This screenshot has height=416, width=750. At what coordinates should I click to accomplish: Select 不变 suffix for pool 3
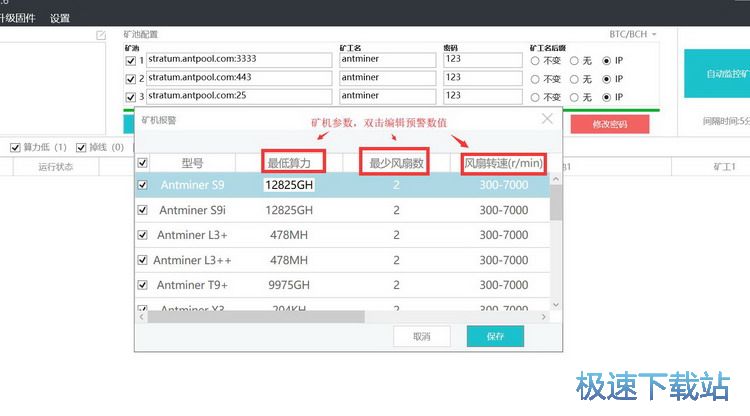535,97
